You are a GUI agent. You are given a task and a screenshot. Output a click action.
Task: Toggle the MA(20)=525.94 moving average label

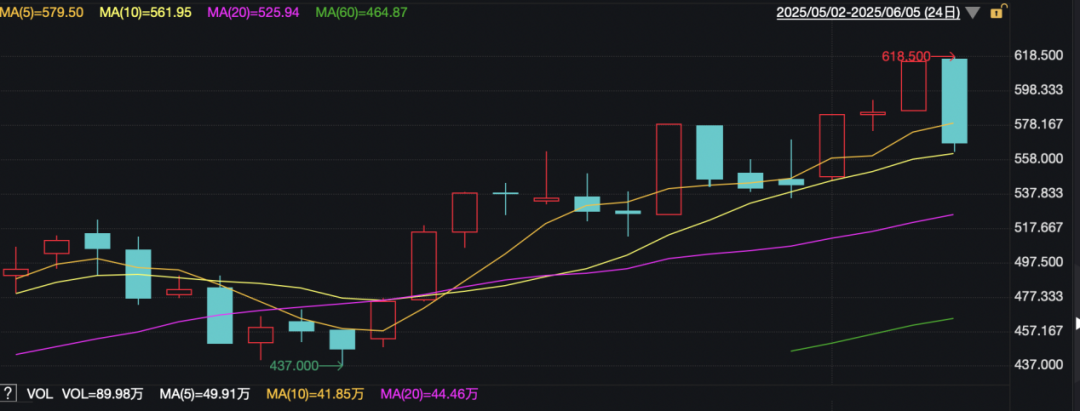(x=253, y=12)
